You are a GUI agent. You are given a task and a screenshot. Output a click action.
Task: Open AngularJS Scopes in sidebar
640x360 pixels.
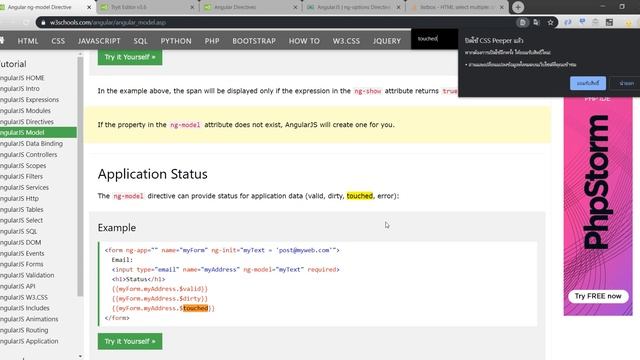tap(23, 166)
